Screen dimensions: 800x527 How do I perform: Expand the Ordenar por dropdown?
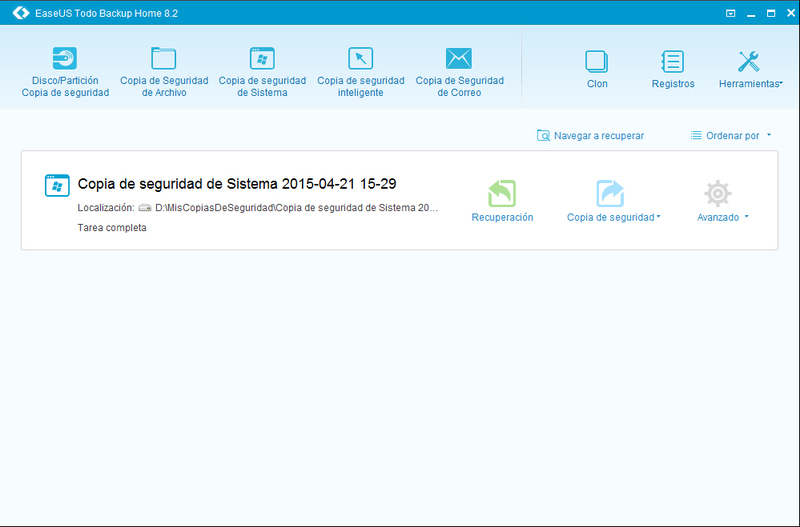tap(731, 136)
